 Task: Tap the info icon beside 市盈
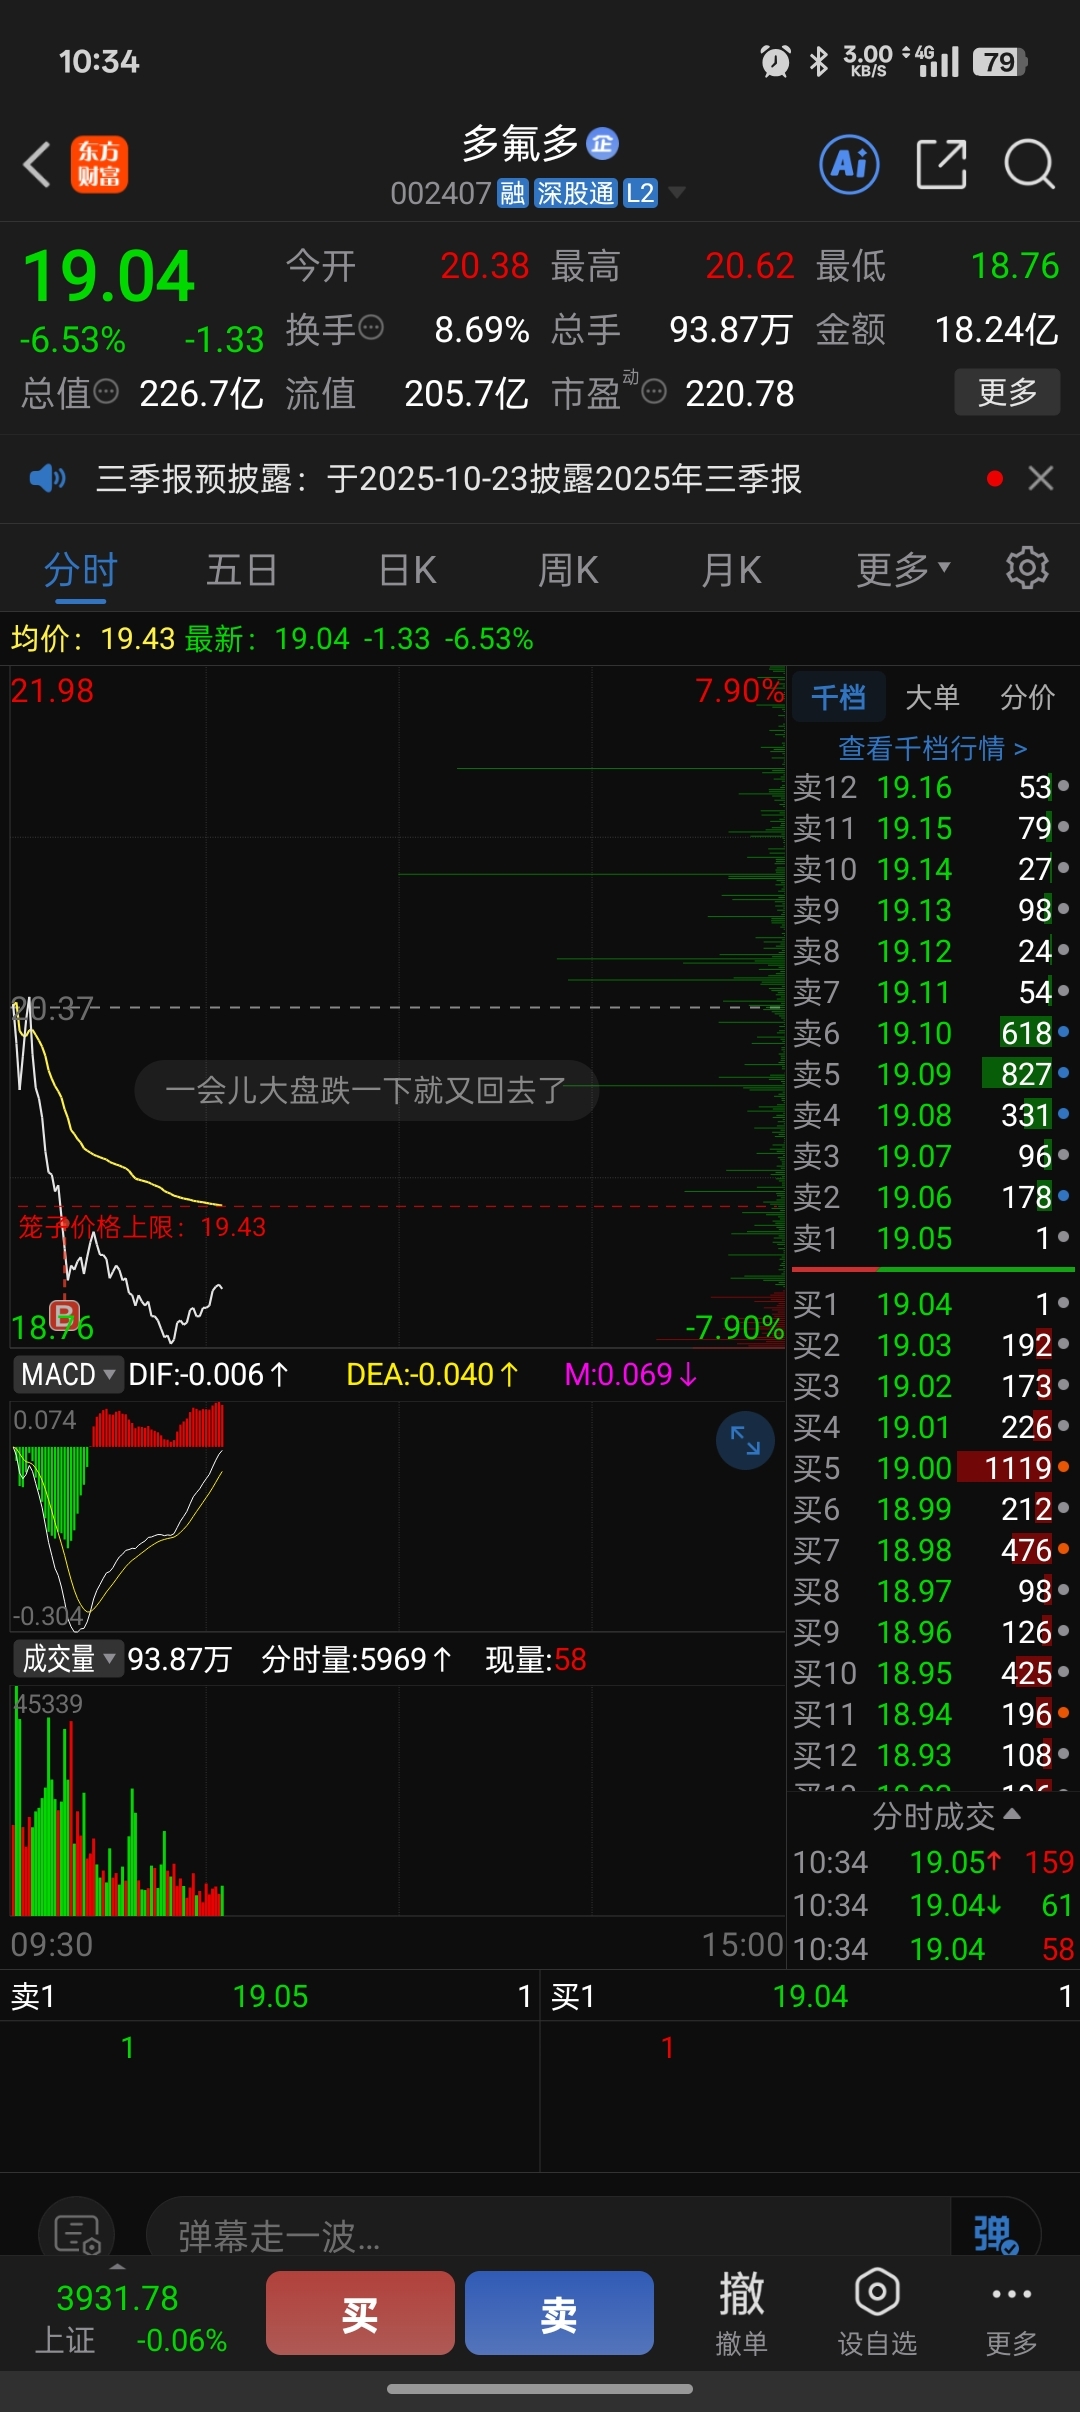(654, 391)
